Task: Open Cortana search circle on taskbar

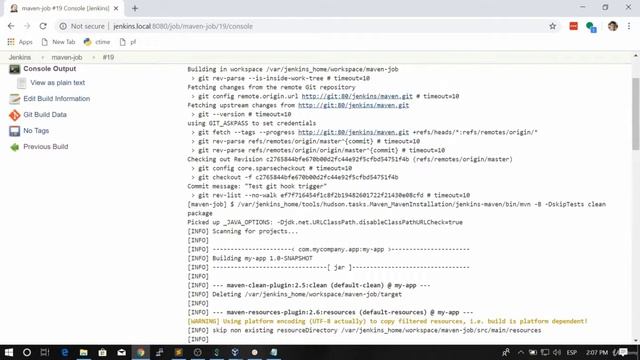Action: pyautogui.click(x=27, y=352)
